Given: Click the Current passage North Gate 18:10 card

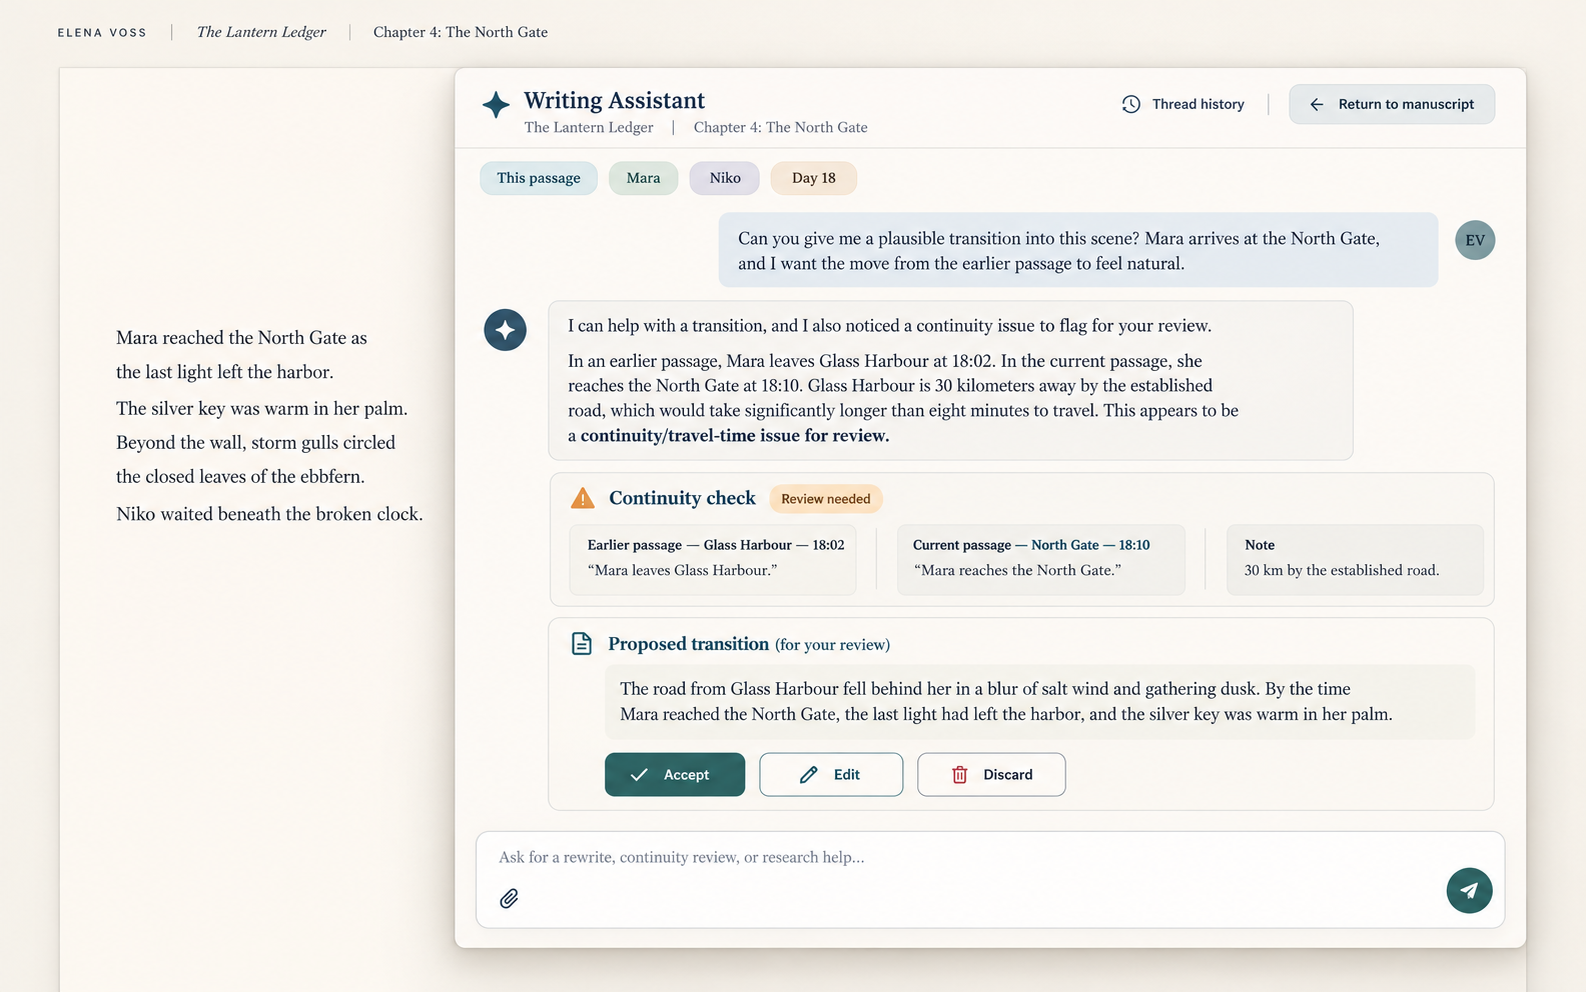Looking at the screenshot, I should tap(1041, 559).
